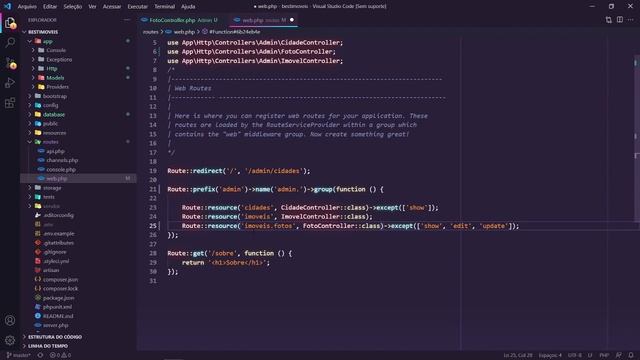
Task: Open the Run and Debug view
Action: [x=10, y=82]
